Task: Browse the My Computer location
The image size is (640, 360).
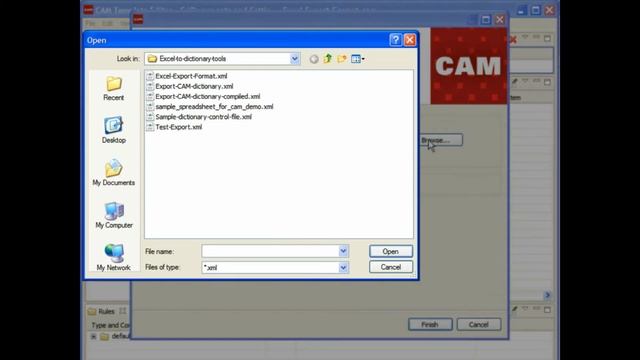Action: (113, 215)
